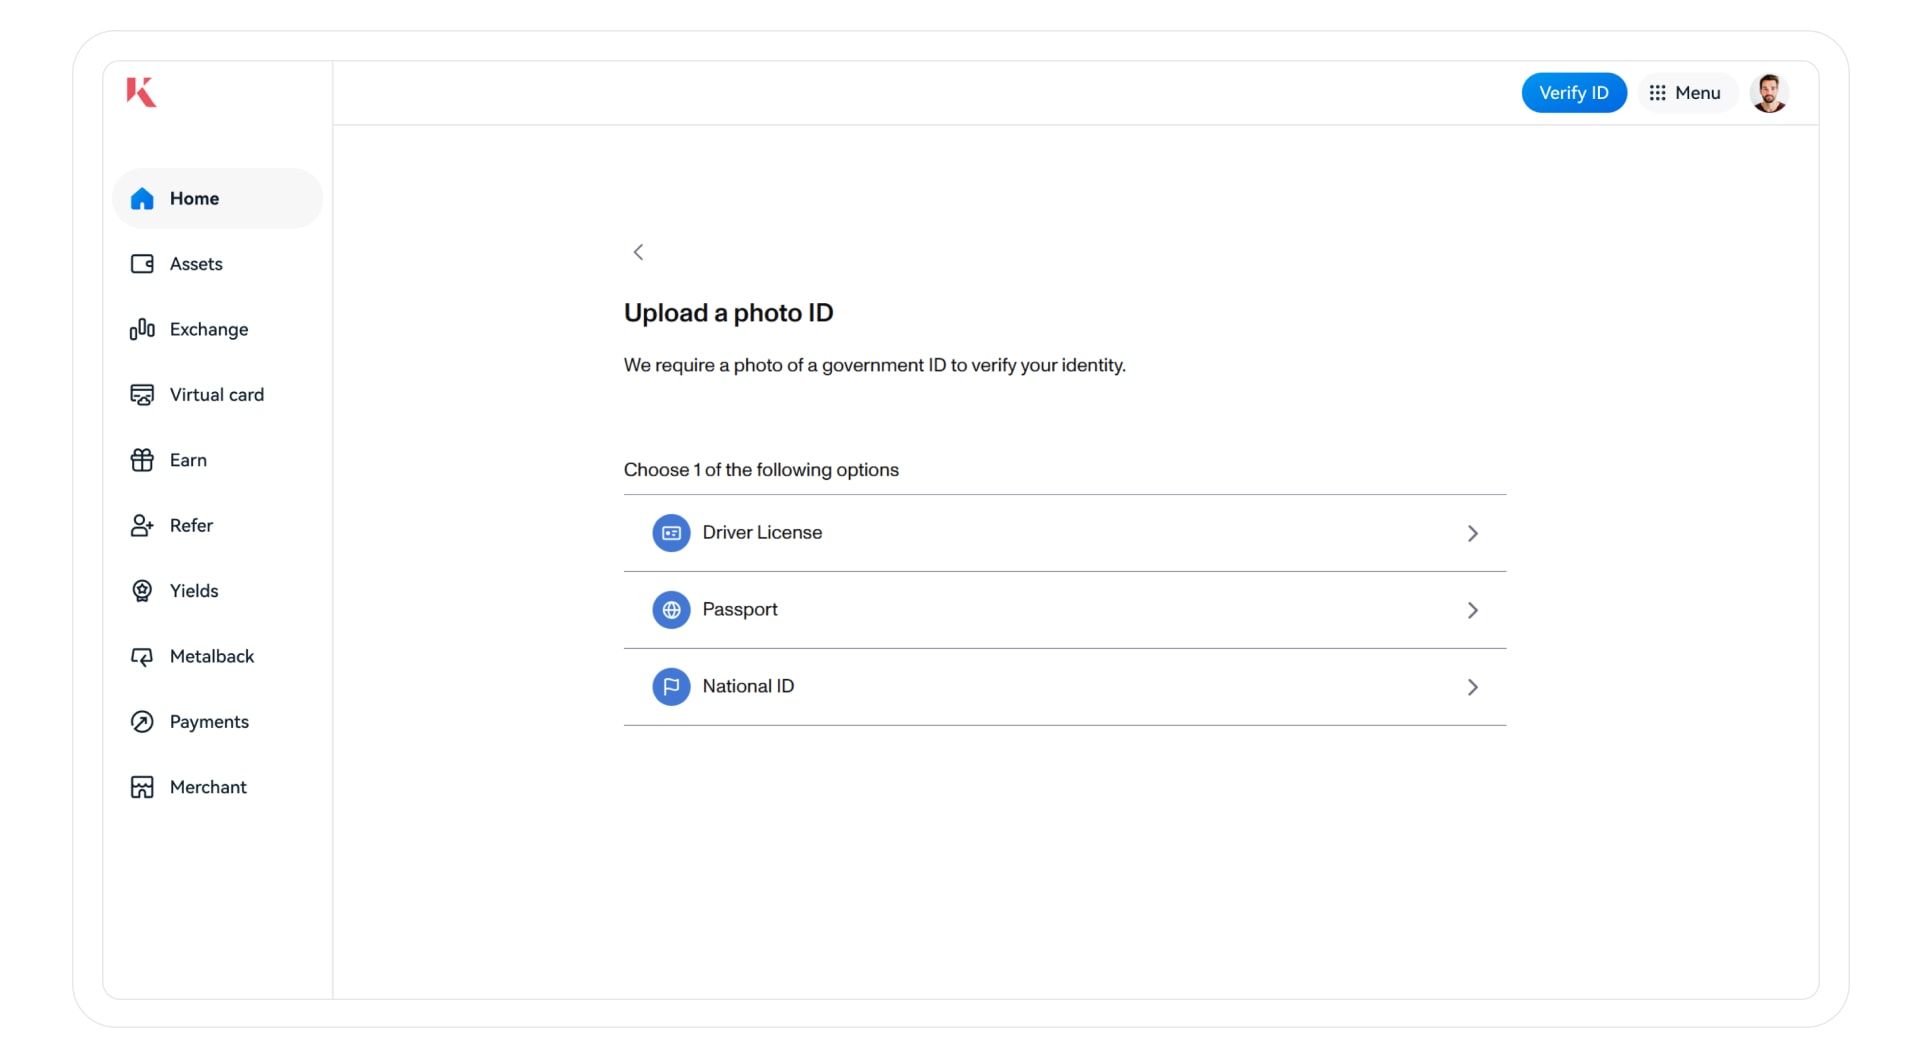Open the Assets sidebar item
The height and width of the screenshot is (1058, 1920).
(217, 264)
